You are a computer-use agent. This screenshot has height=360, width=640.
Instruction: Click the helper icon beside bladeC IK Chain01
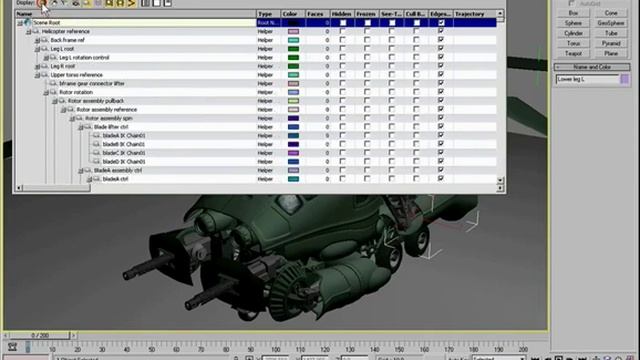(97, 153)
